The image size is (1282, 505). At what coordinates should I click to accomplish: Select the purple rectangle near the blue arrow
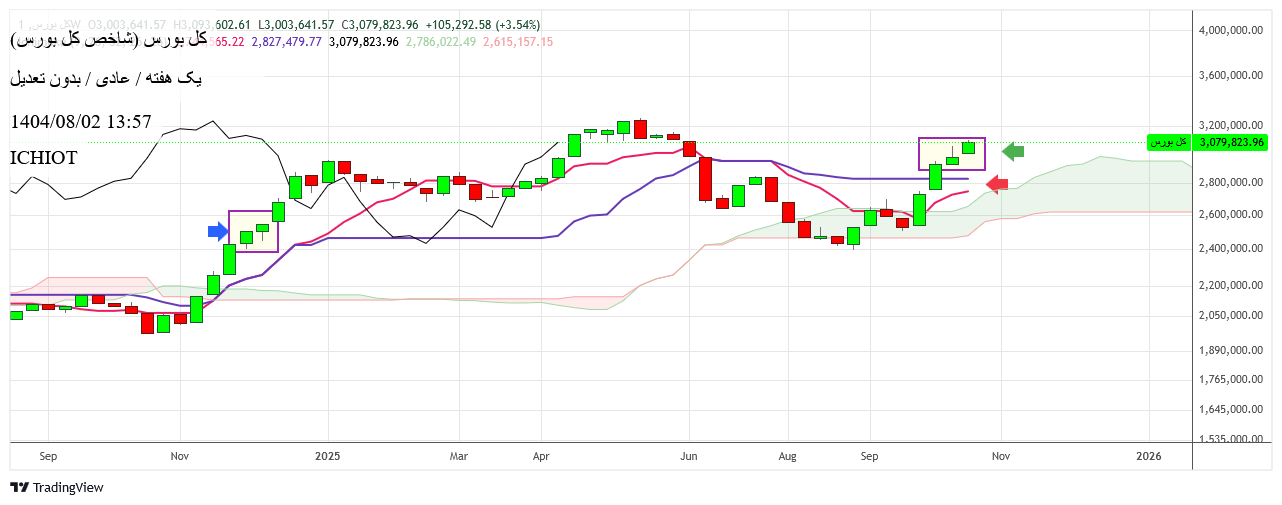[x=252, y=212]
